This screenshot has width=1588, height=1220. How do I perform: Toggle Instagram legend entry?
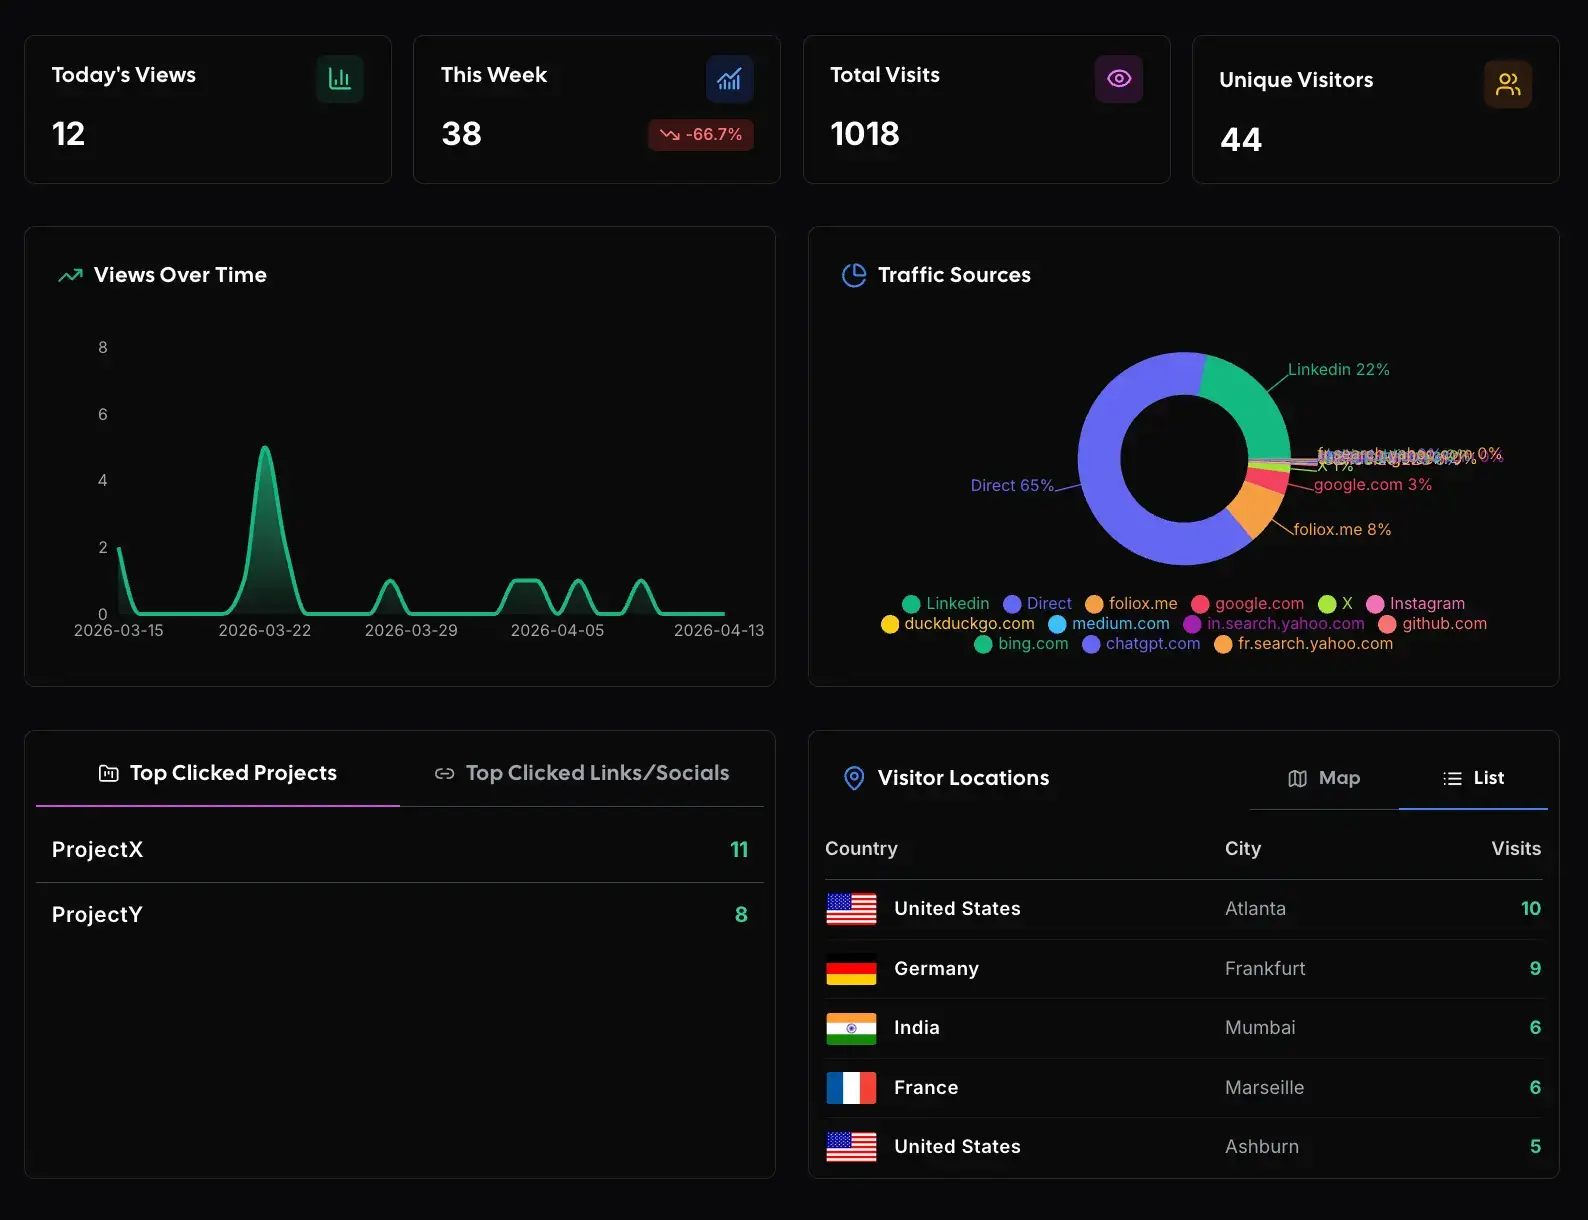pyautogui.click(x=1416, y=604)
